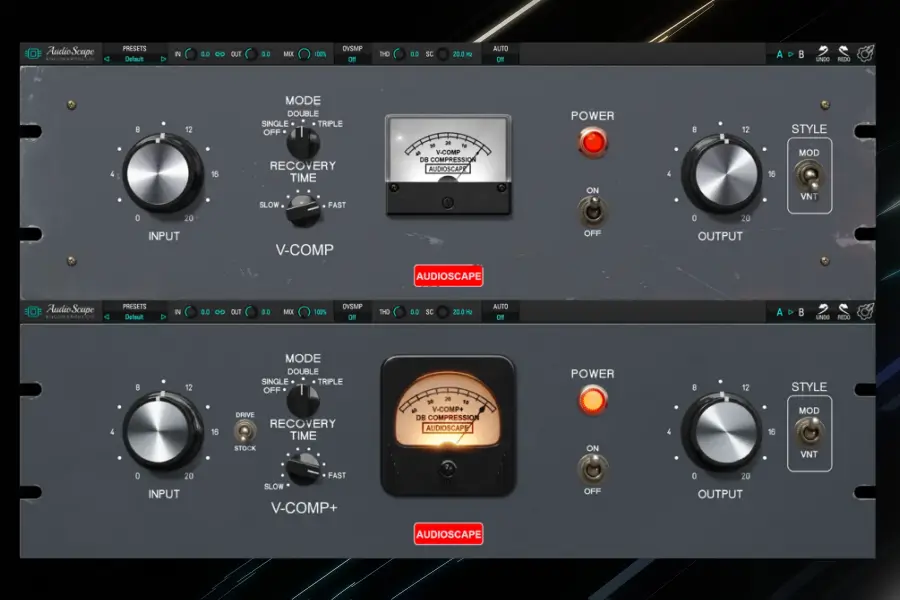Click the MIX knob on V-COMP+ toolbar

(304, 312)
